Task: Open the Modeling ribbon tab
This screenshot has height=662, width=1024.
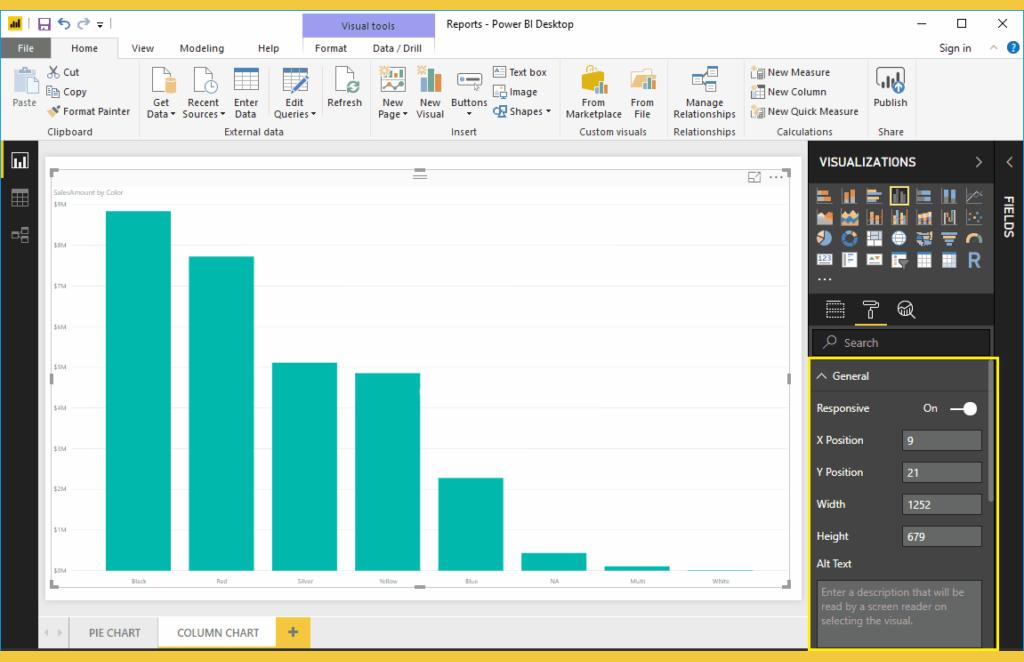Action: click(x=201, y=48)
